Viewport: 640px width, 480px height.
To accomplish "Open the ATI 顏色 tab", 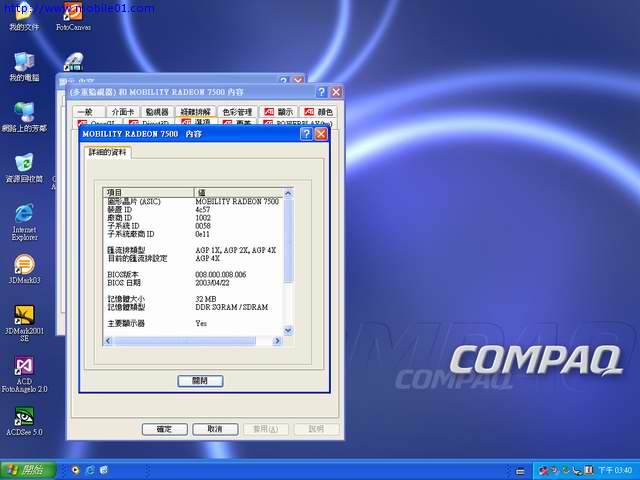I will click(x=319, y=111).
